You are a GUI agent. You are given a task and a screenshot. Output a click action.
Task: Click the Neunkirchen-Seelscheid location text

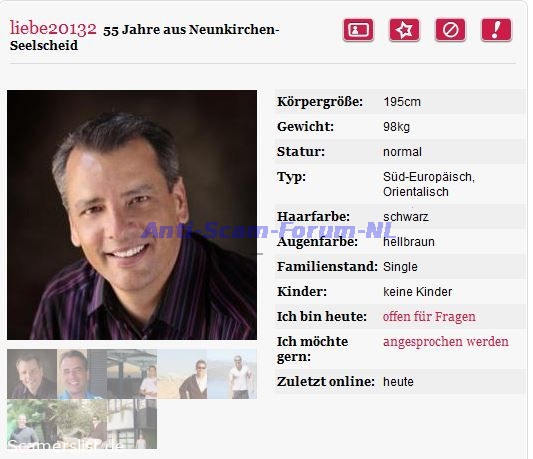pyautogui.click(x=144, y=37)
